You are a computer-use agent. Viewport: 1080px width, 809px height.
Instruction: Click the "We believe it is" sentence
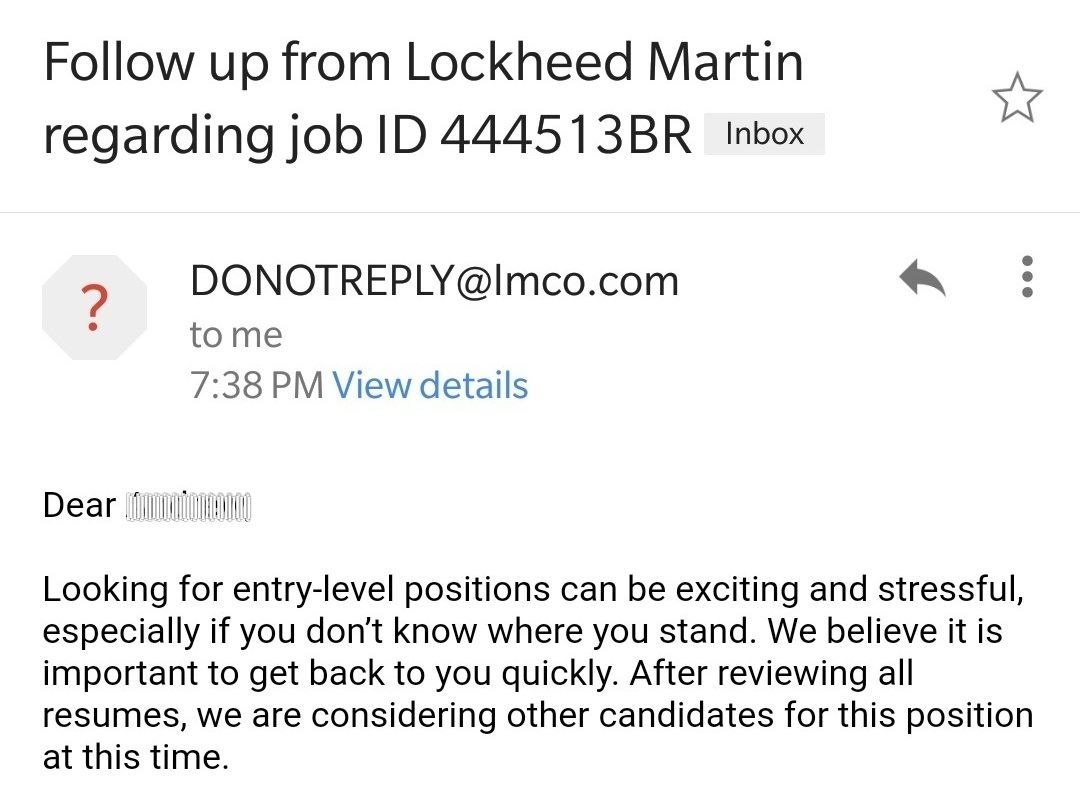[x=884, y=631]
